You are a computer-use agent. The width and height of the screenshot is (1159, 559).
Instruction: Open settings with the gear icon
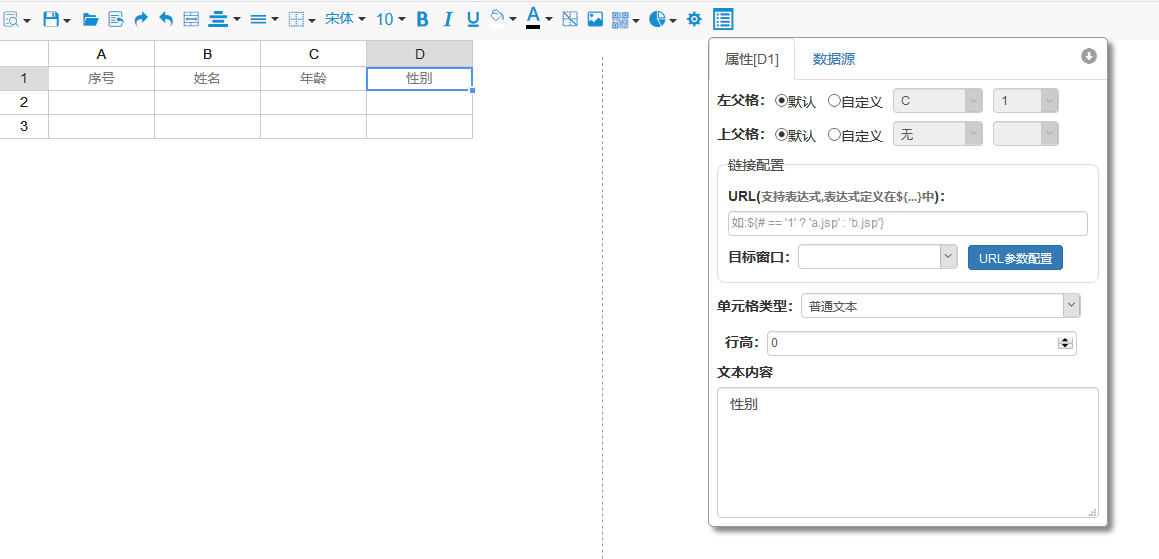[694, 19]
